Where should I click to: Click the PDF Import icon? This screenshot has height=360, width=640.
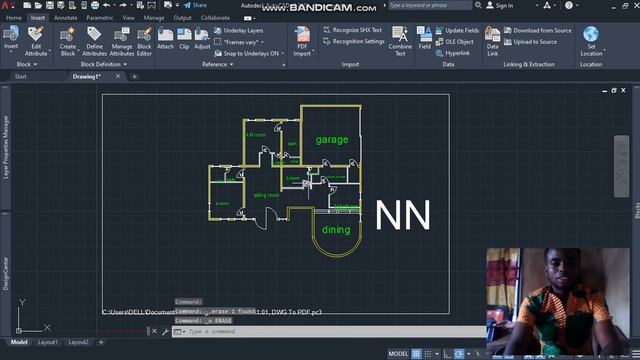pos(302,35)
